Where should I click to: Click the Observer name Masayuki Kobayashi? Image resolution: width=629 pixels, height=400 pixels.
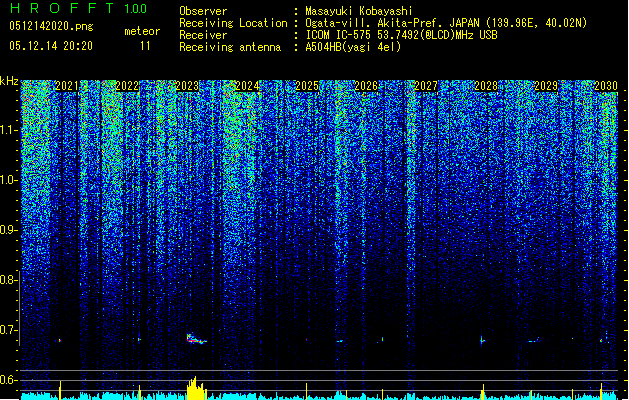click(359, 11)
